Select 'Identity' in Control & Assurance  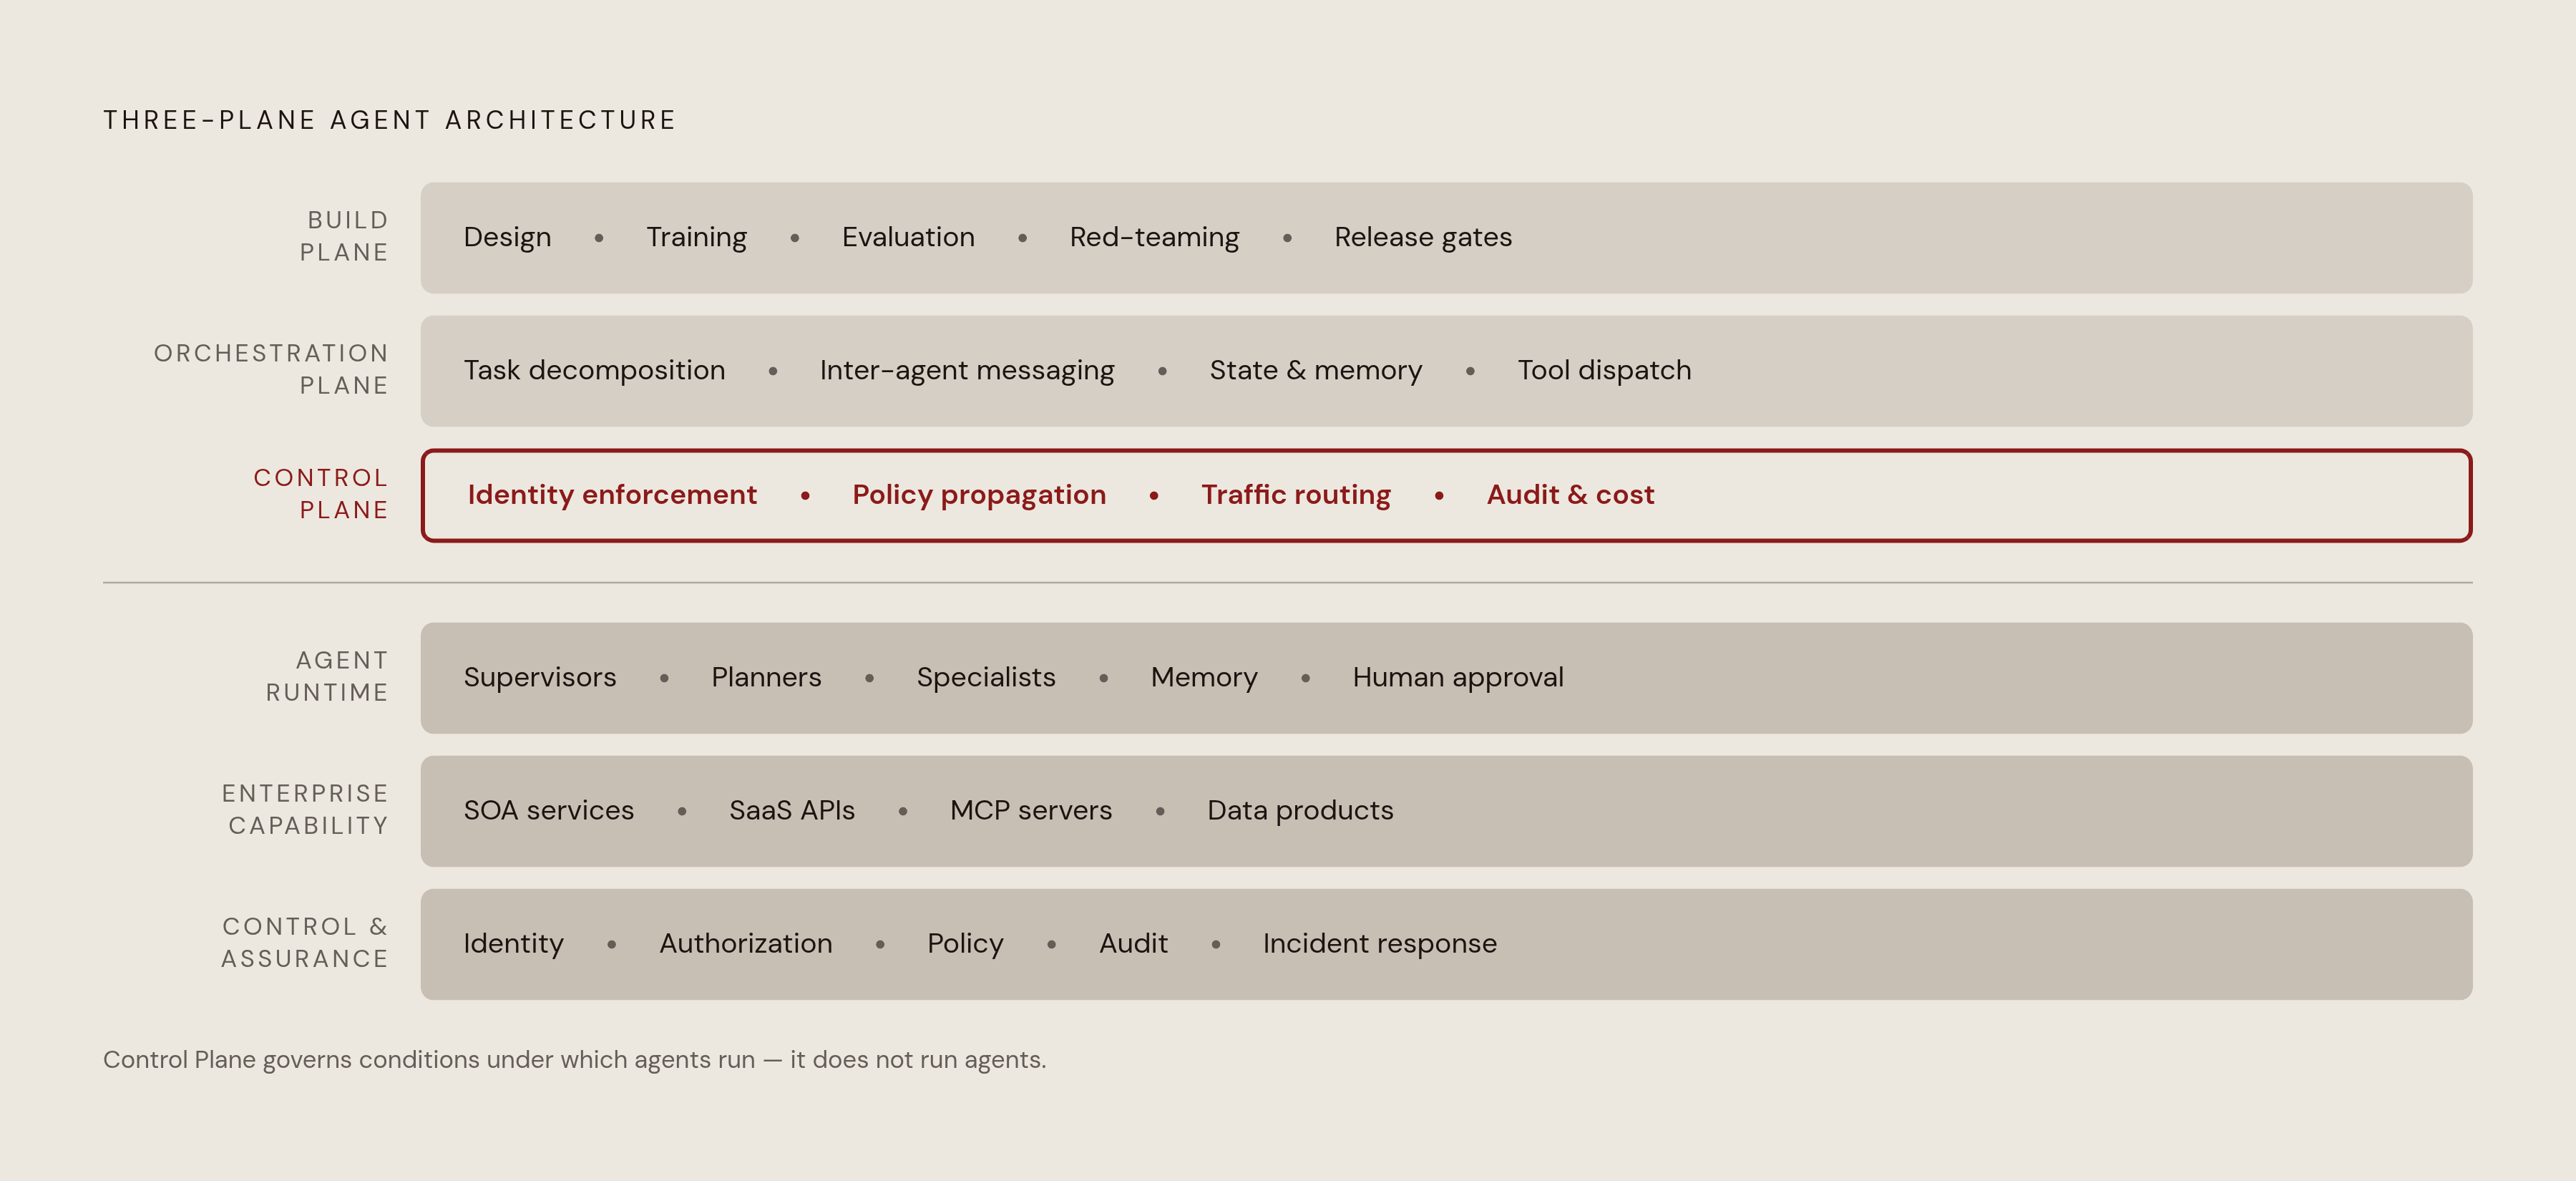coord(513,944)
